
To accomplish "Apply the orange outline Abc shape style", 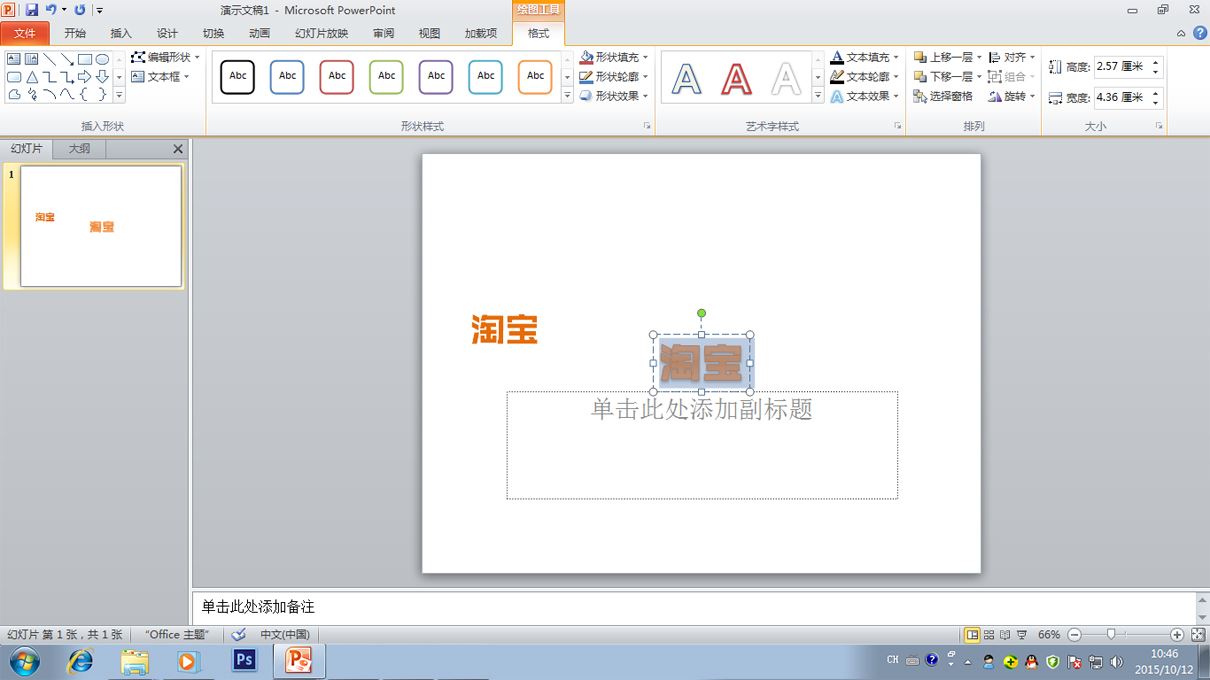I will [x=535, y=77].
